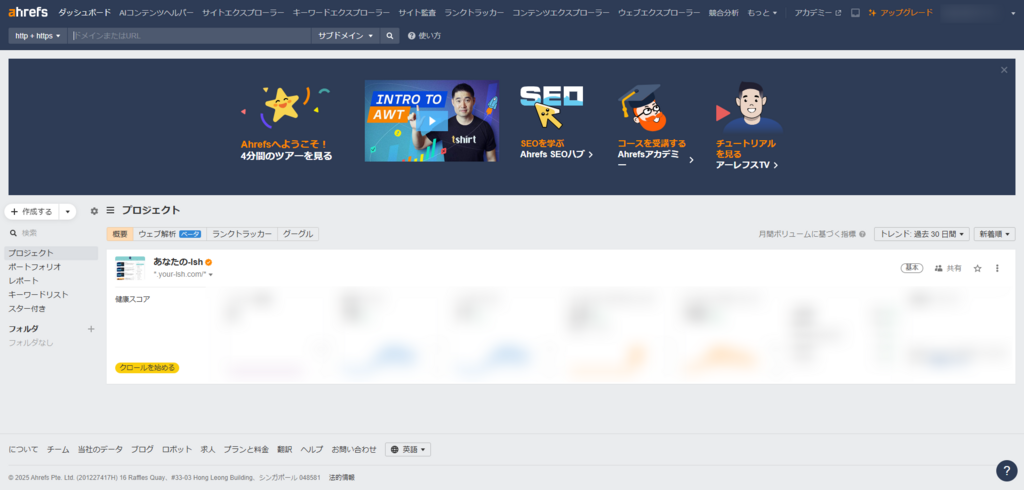Open the dropdown arrow next to 作成する
Screen dimensions: 1024x490
click(x=67, y=212)
